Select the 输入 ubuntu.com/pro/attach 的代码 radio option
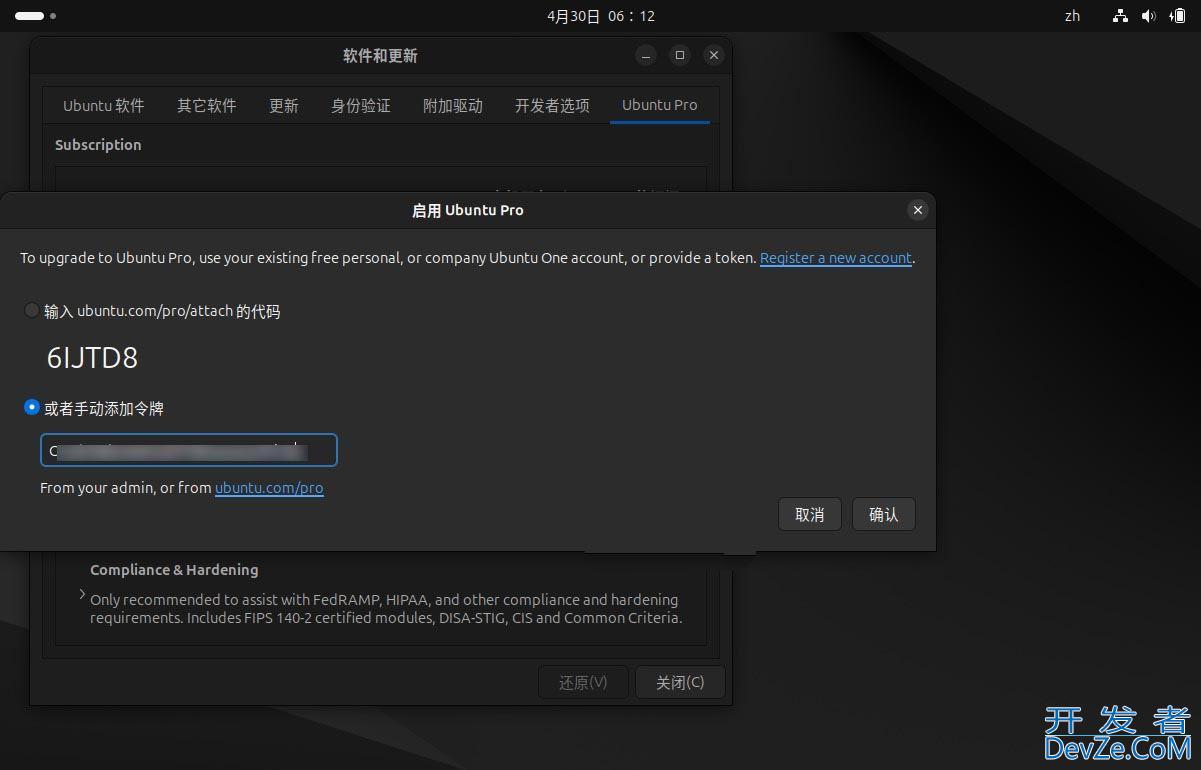Image resolution: width=1201 pixels, height=770 pixels. click(32, 311)
